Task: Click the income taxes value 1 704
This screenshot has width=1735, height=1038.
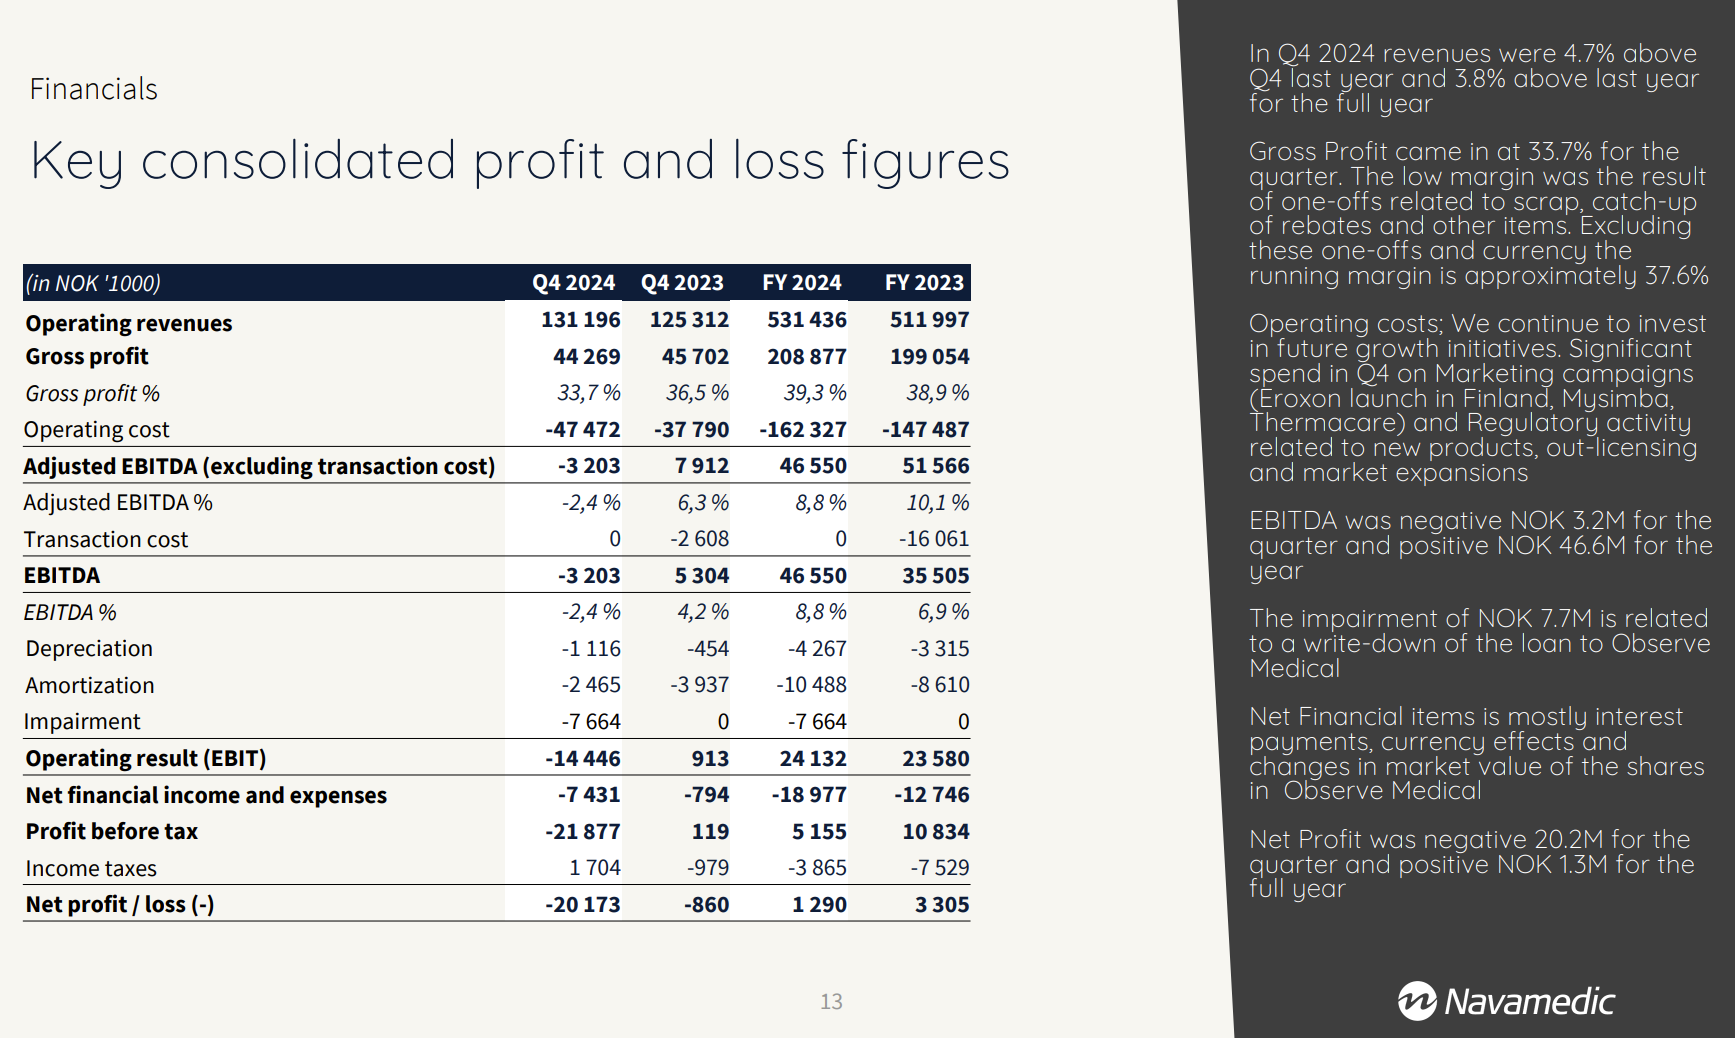Action: 595,868
